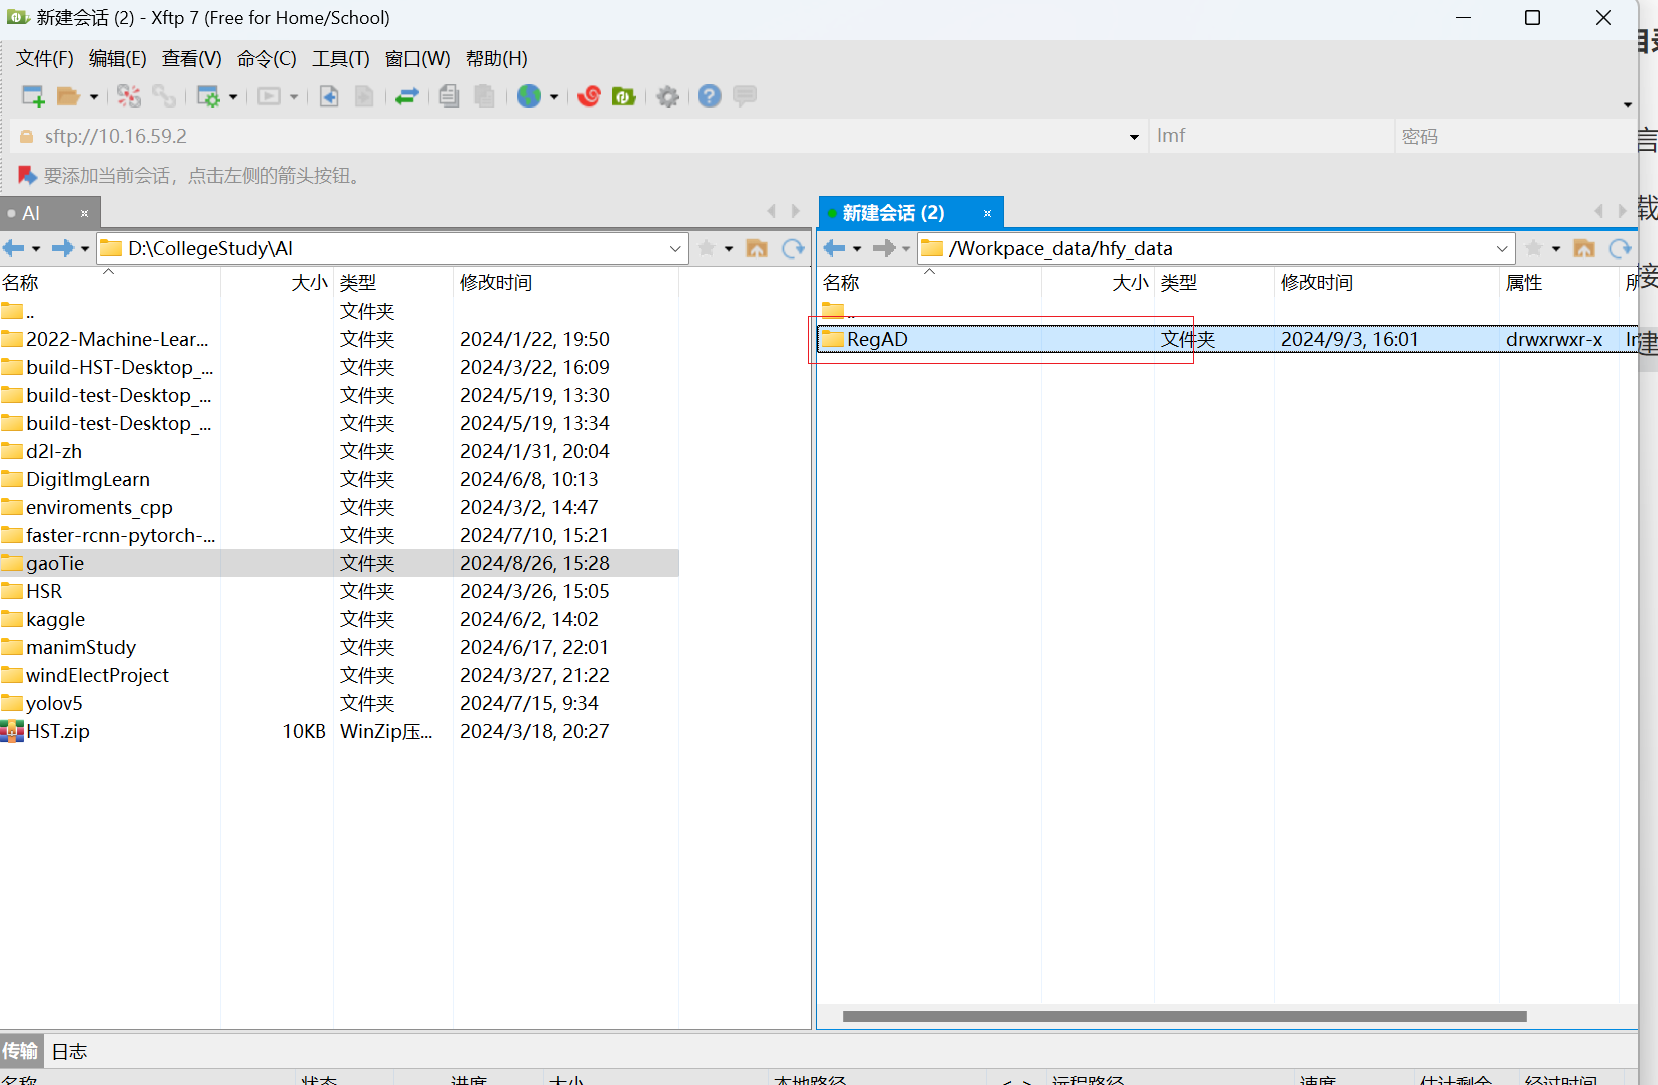Viewport: 1658px width, 1085px height.
Task: Click remote pane horizontal scrollbar
Action: point(1184,1016)
